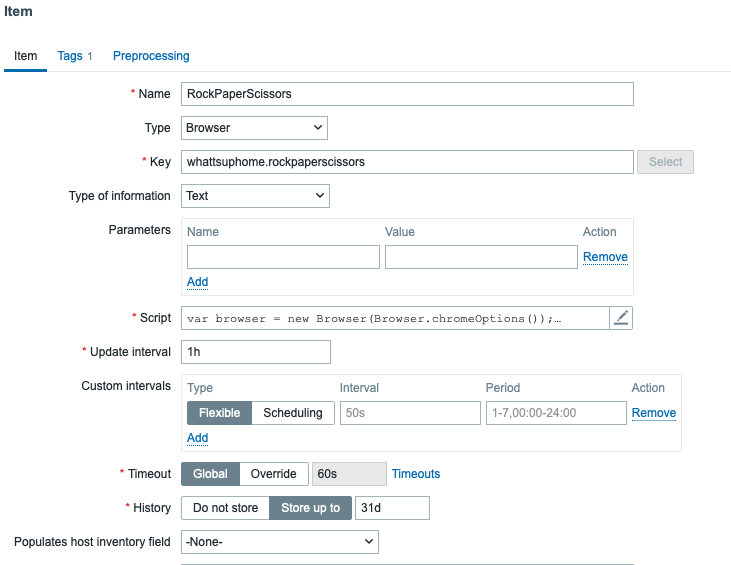Focus the Update interval field
This screenshot has height=565, width=731.
pyautogui.click(x=255, y=352)
